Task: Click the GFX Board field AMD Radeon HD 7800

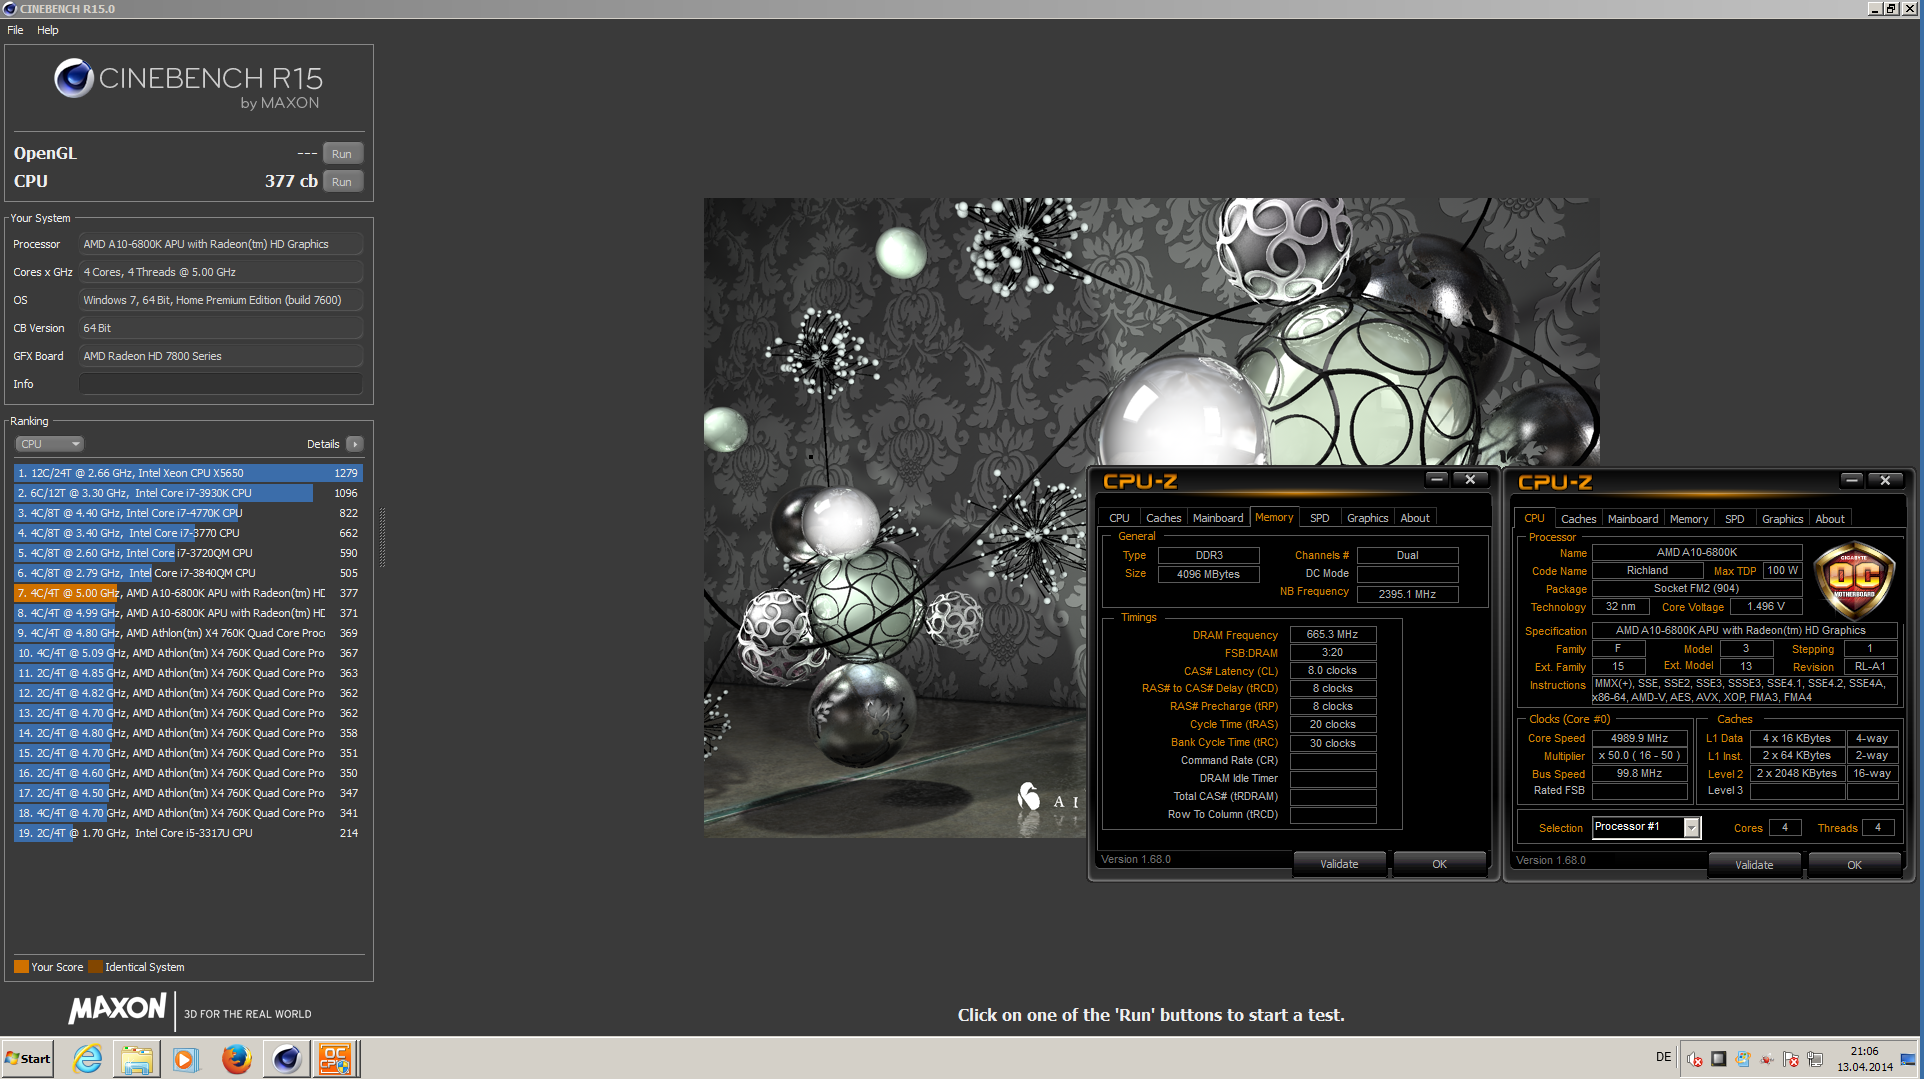Action: 220,356
